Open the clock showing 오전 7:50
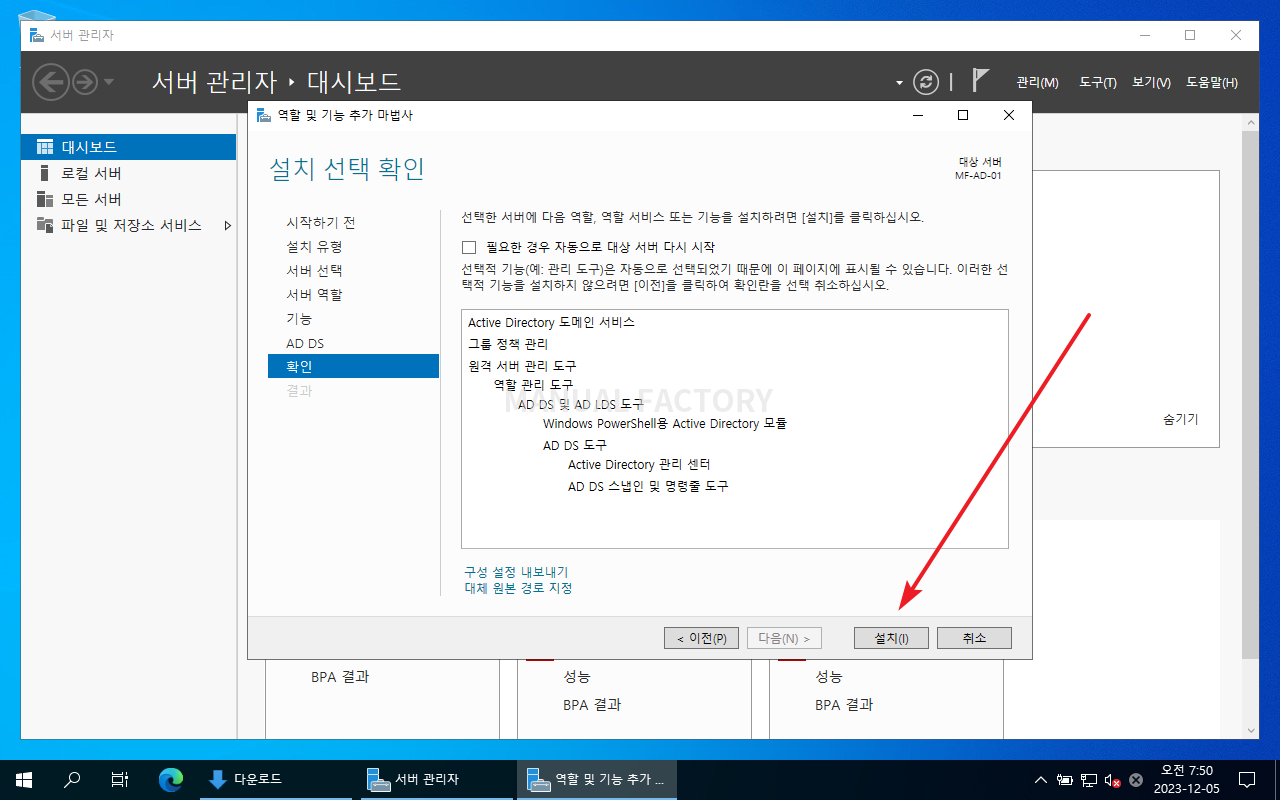This screenshot has height=800, width=1280. click(1186, 779)
